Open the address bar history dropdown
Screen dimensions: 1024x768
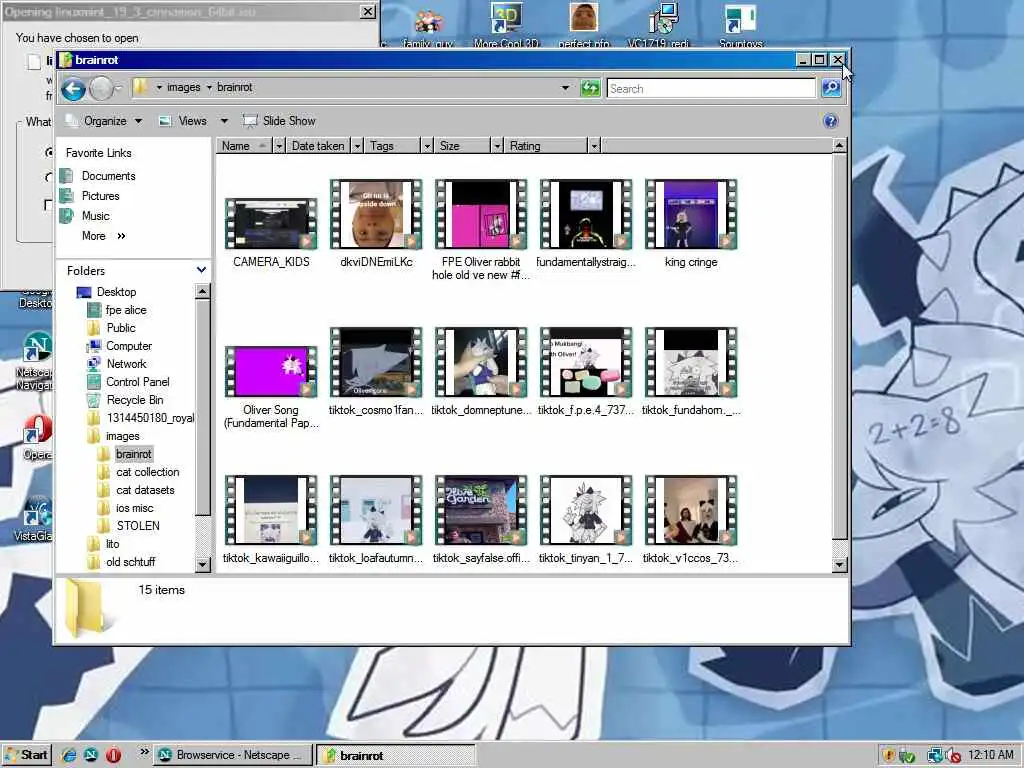pos(566,88)
